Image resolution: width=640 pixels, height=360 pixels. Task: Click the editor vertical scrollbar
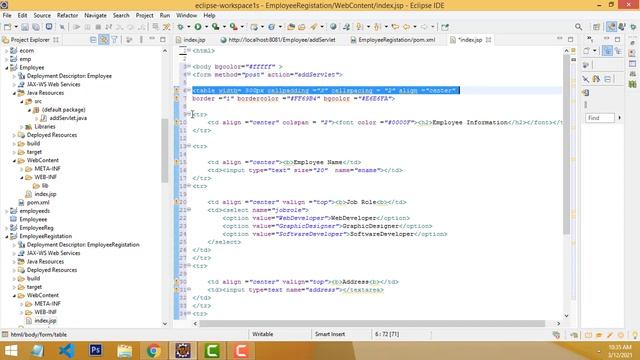coord(567,145)
